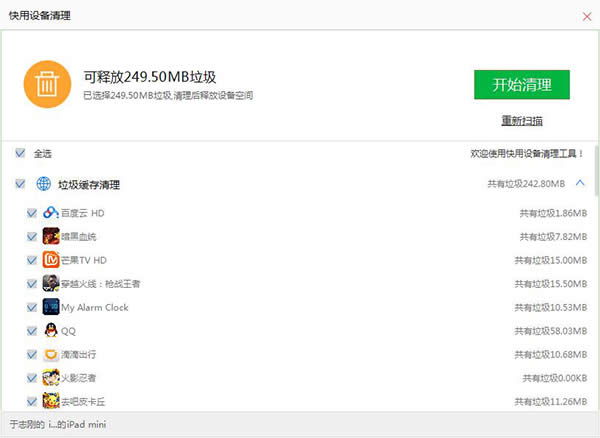The width and height of the screenshot is (600, 438).
Task: Click the globe icon for 垃圾缓存清理
Action: [44, 184]
